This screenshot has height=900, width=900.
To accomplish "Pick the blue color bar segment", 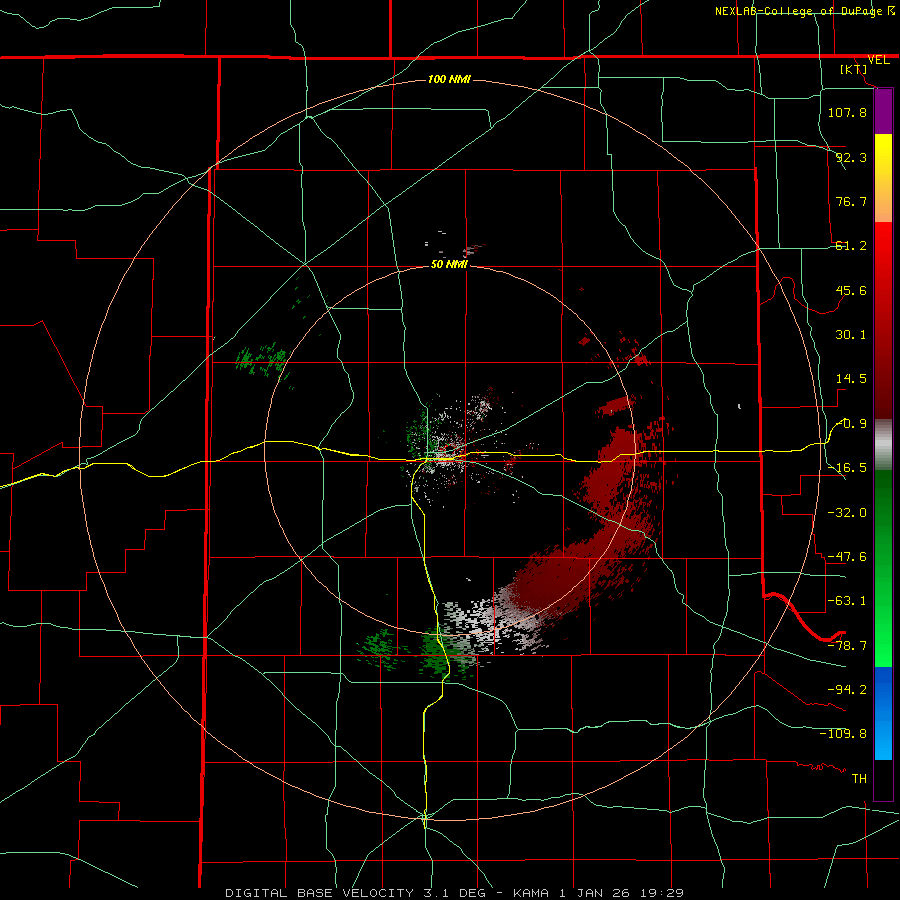I will (x=883, y=713).
